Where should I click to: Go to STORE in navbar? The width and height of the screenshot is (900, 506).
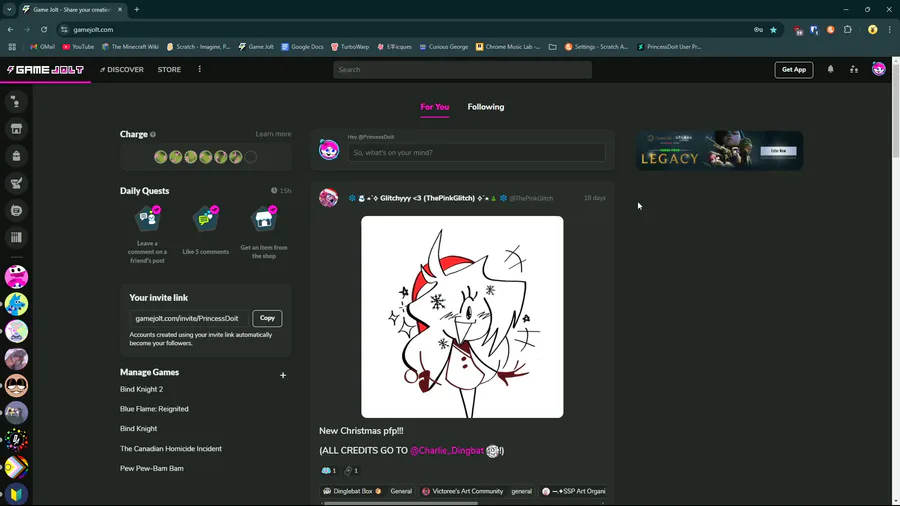(x=169, y=69)
